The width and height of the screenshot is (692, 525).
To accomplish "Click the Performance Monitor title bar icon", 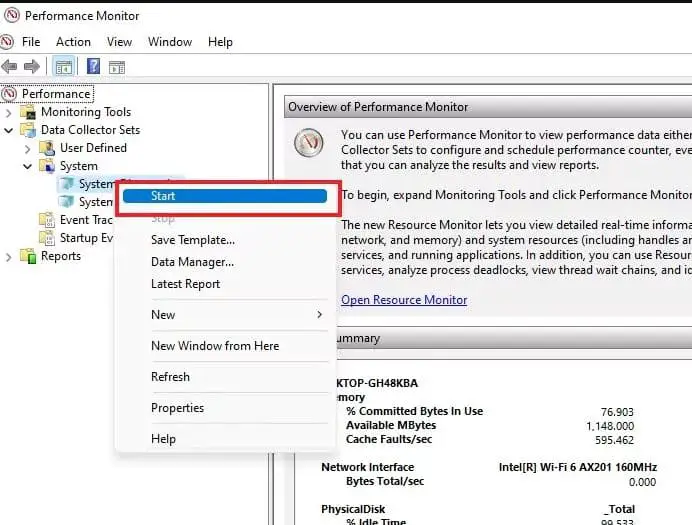I will 11,15.
